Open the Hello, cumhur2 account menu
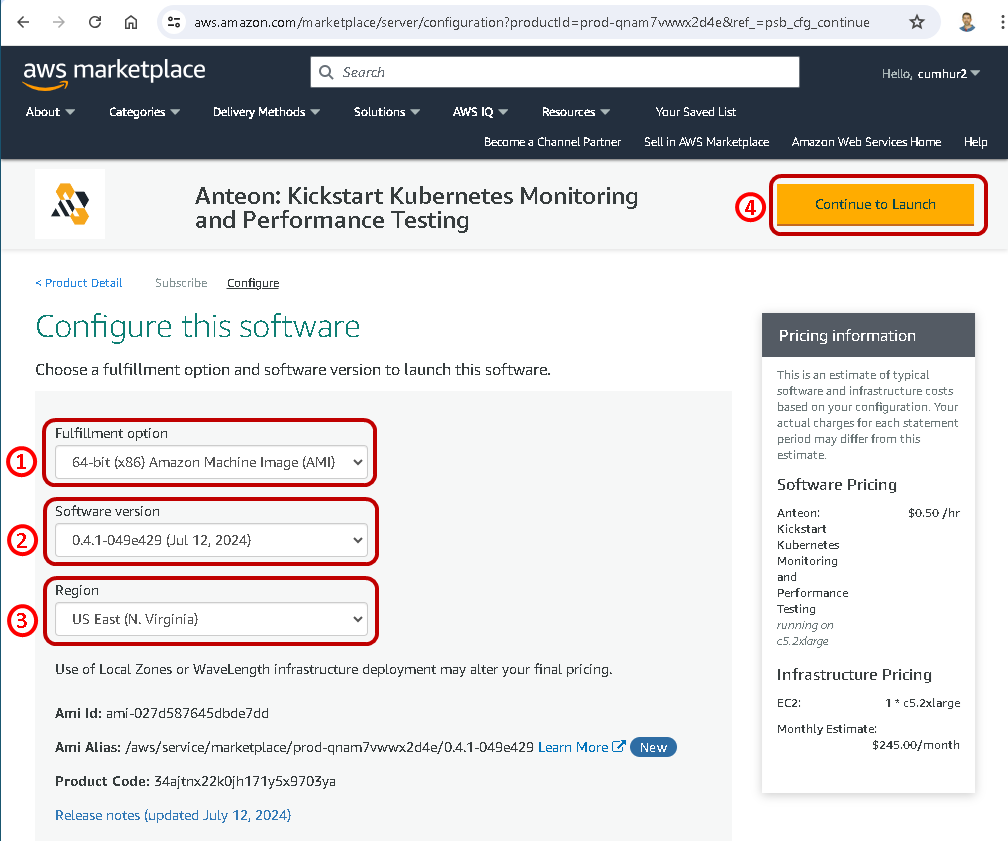 930,73
